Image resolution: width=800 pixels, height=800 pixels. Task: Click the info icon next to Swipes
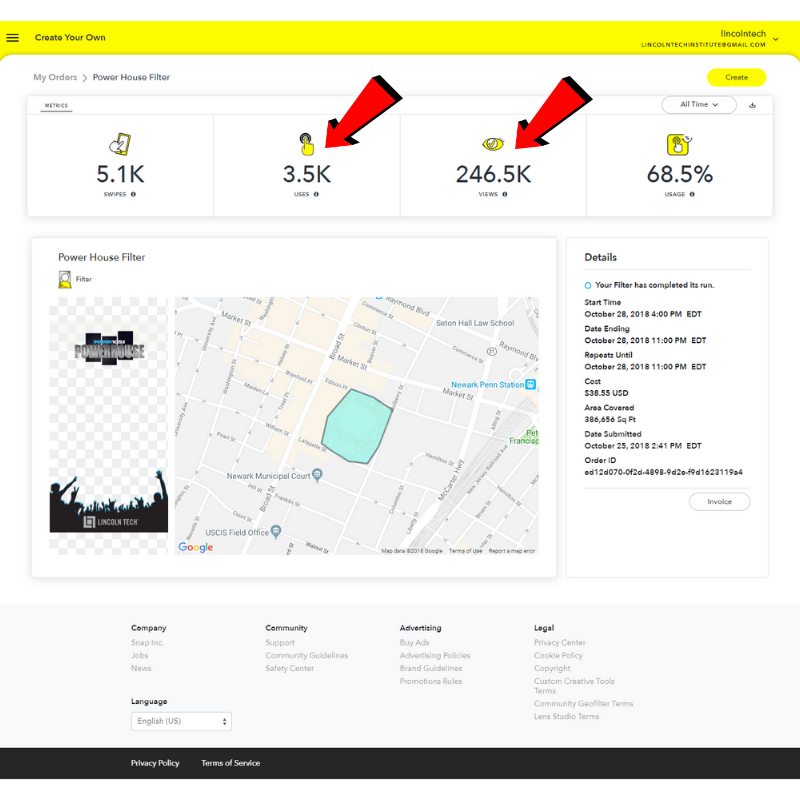point(133,194)
